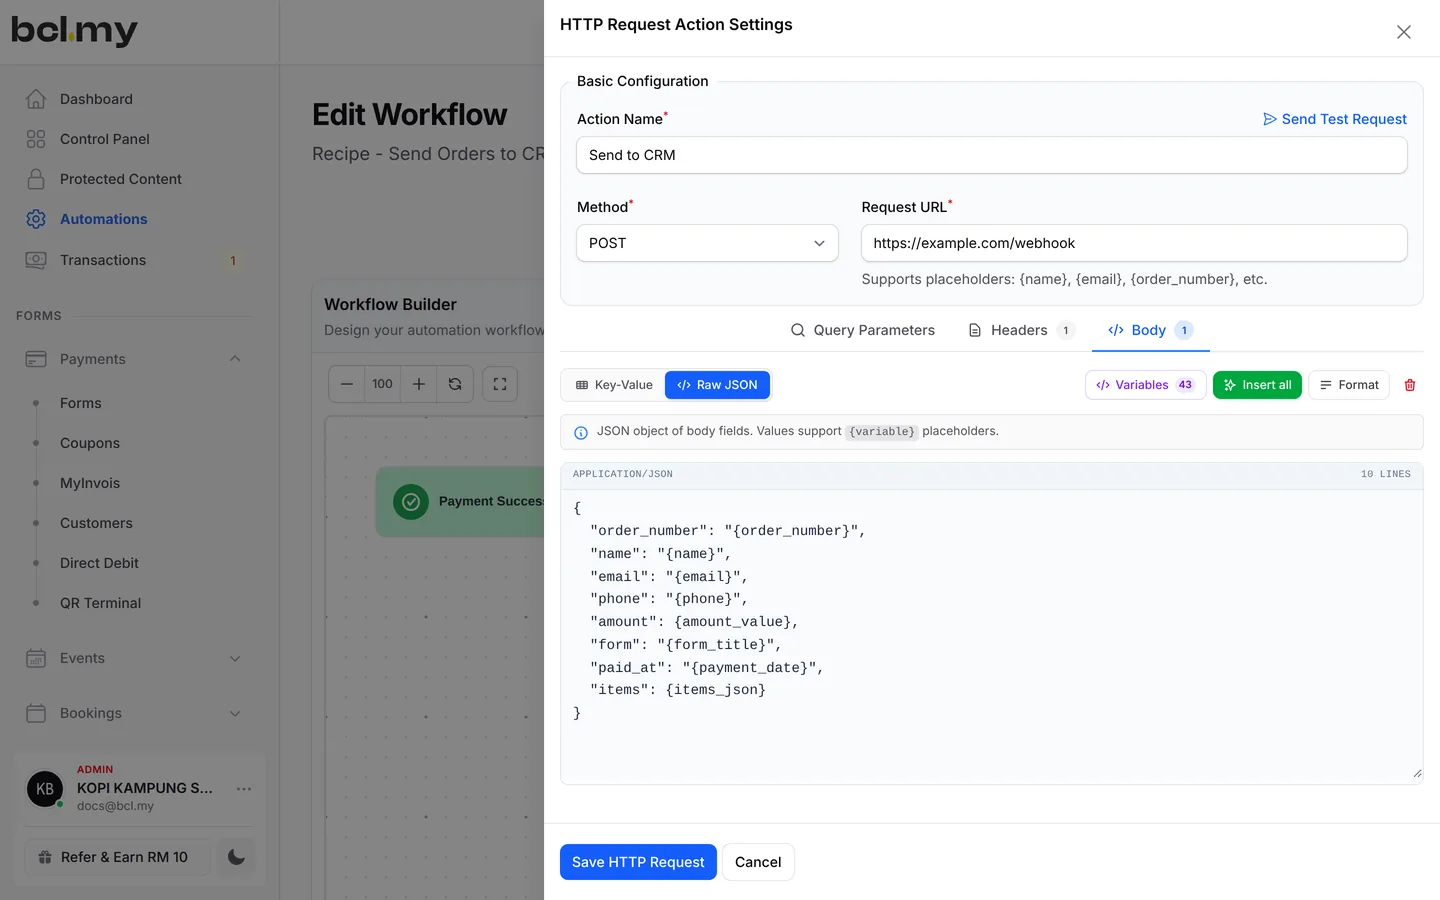This screenshot has height=900, width=1440.
Task: Zoom out the workflow canvas with minus
Action: coord(347,384)
